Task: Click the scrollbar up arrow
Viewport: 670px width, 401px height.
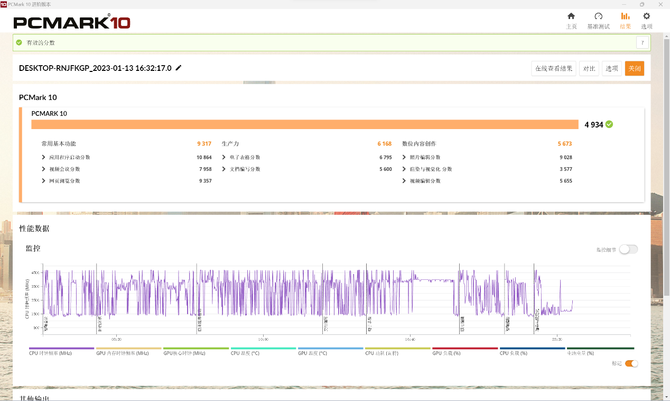Action: (x=667, y=36)
